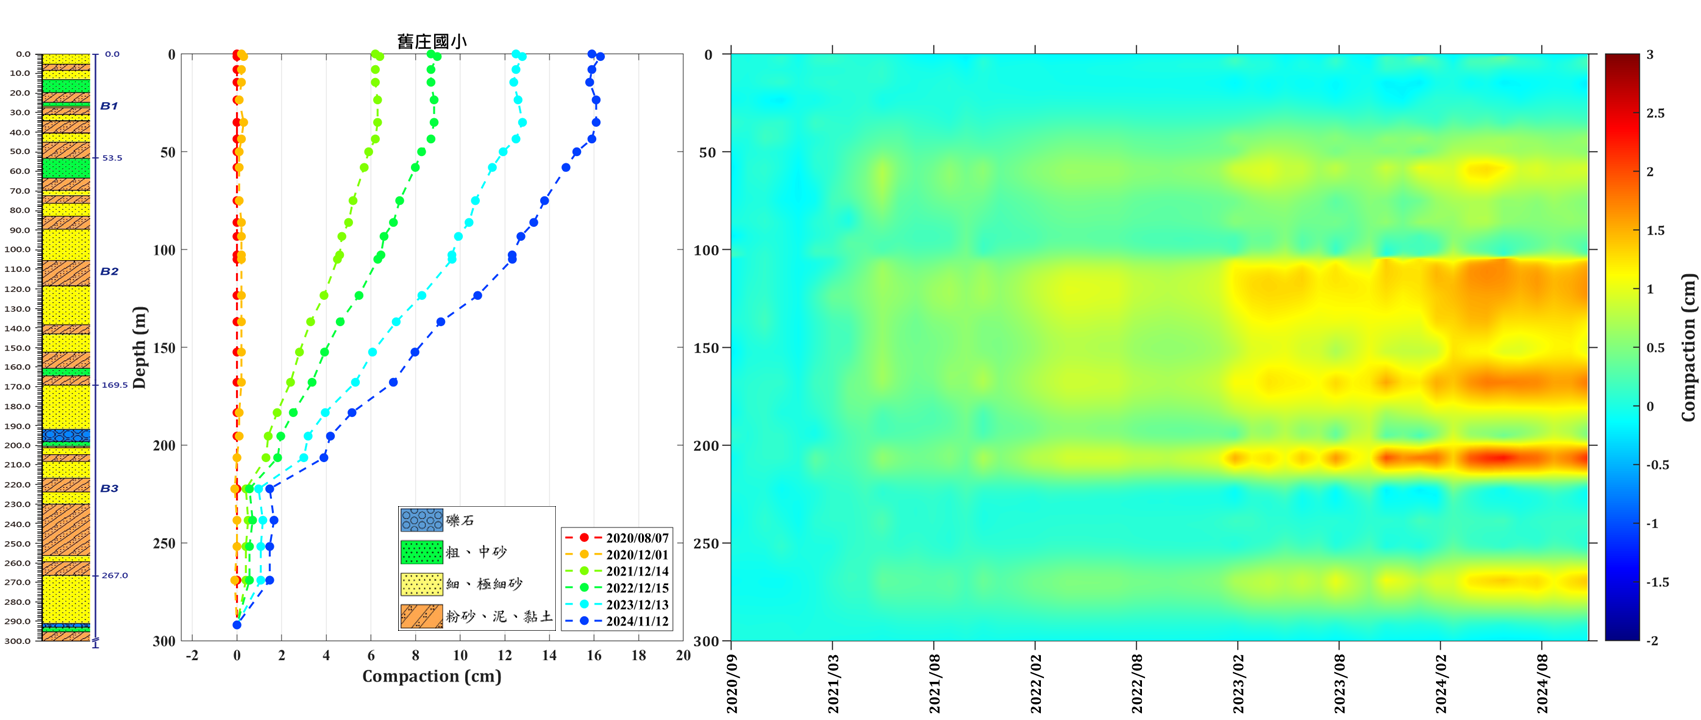Click the dark red top of the colorbar
Image resolution: width=1701 pixels, height=720 pixels.
click(x=1622, y=59)
